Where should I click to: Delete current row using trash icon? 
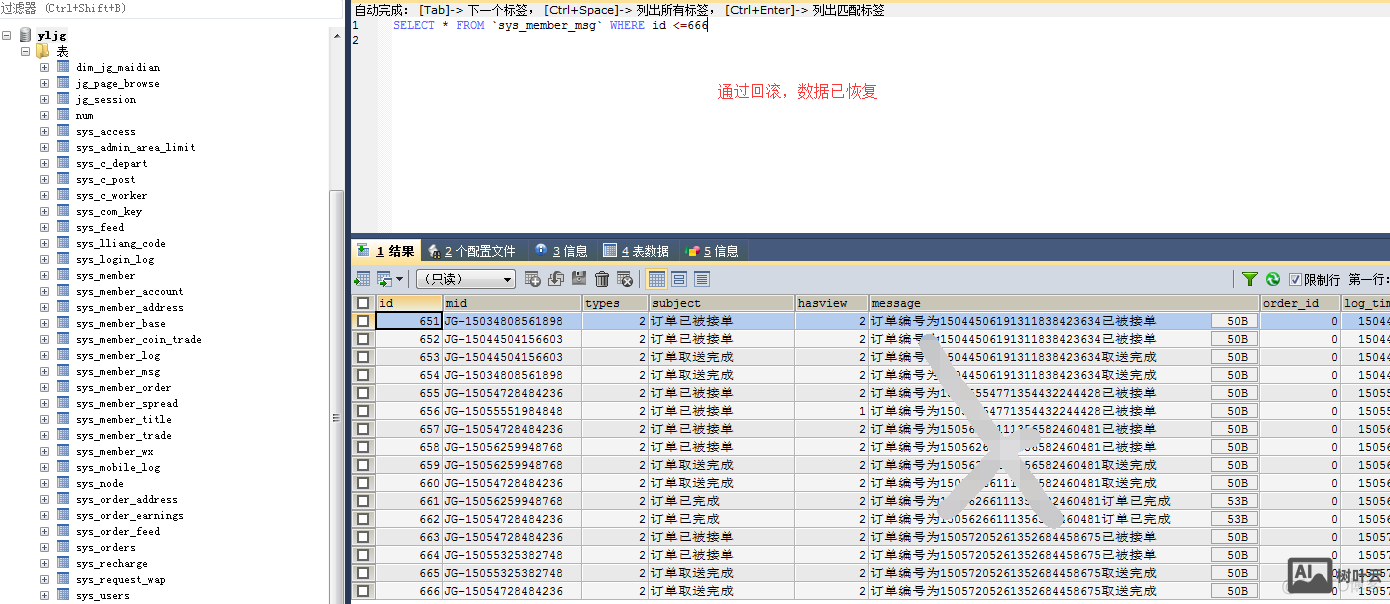click(x=602, y=279)
